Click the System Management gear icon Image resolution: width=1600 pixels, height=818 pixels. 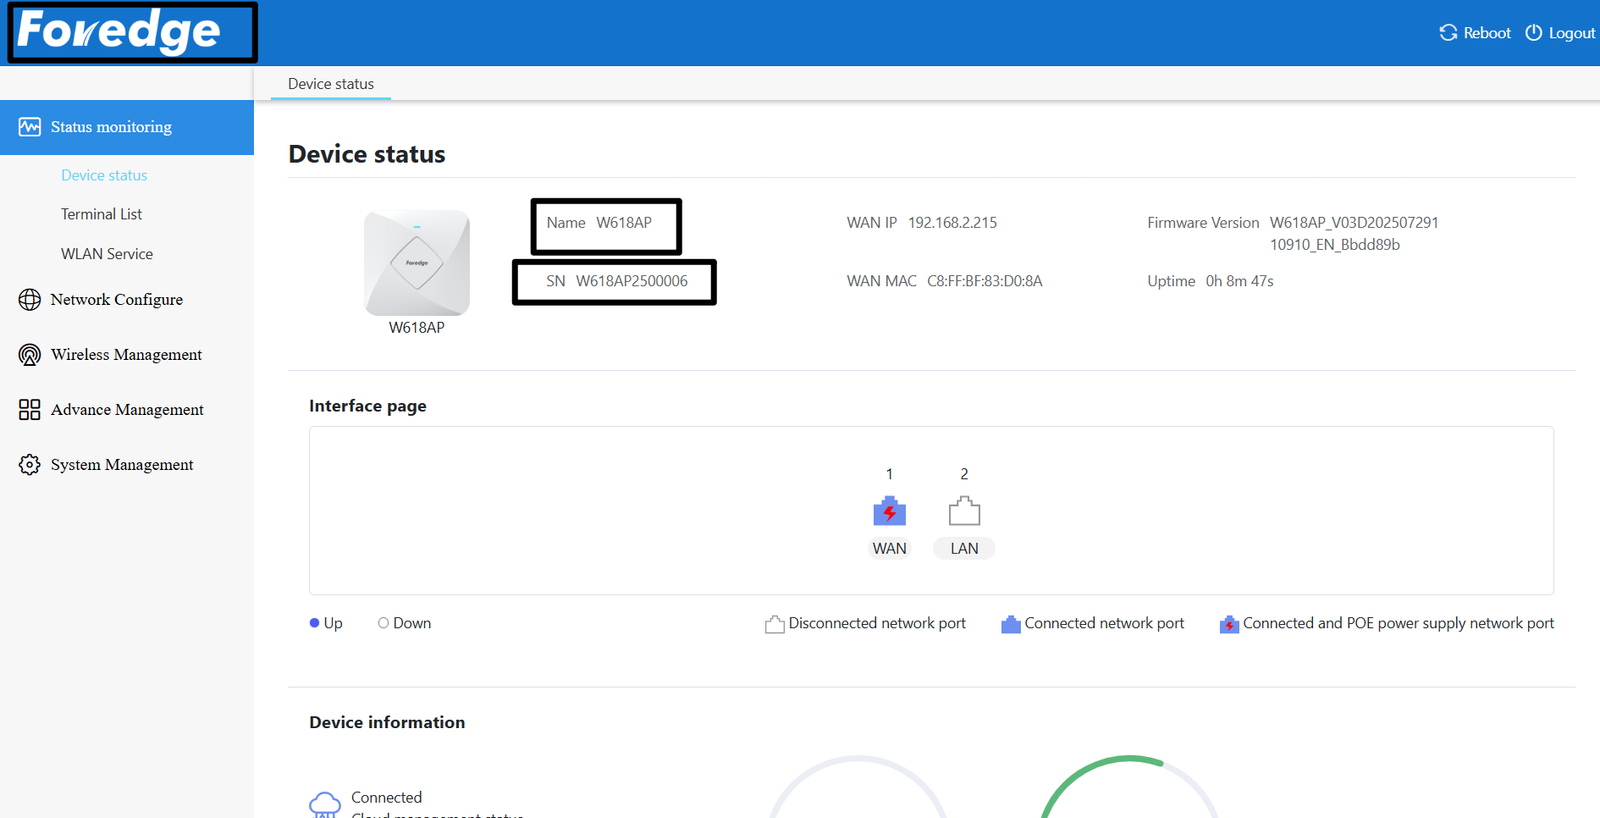click(x=30, y=465)
